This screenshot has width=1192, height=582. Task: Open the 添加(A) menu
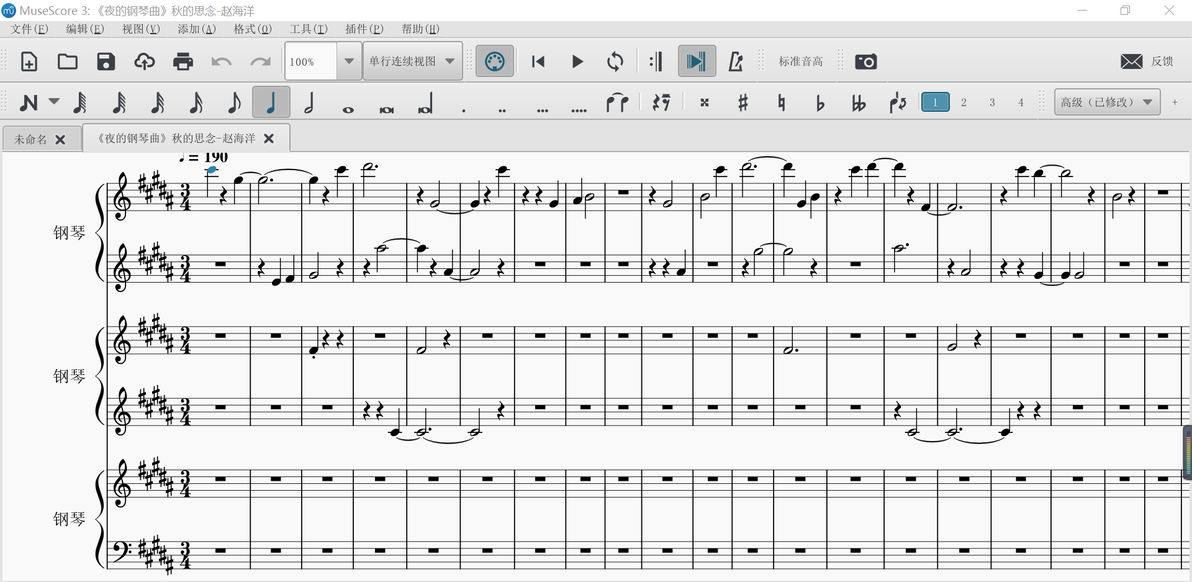tap(197, 29)
